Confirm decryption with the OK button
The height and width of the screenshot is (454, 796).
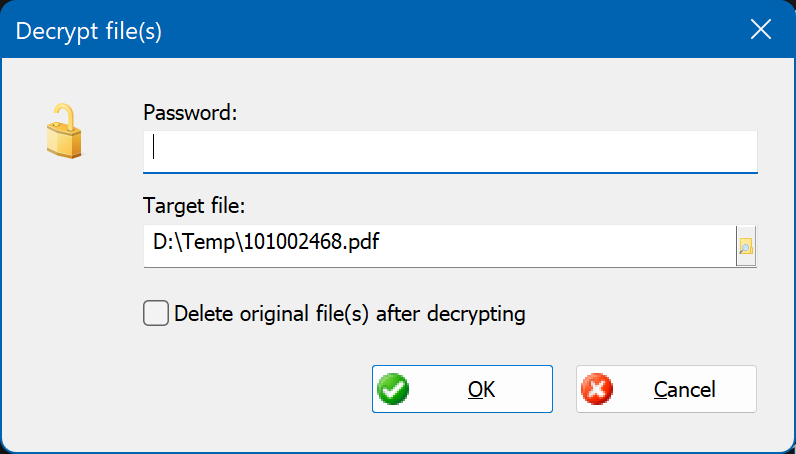(462, 389)
